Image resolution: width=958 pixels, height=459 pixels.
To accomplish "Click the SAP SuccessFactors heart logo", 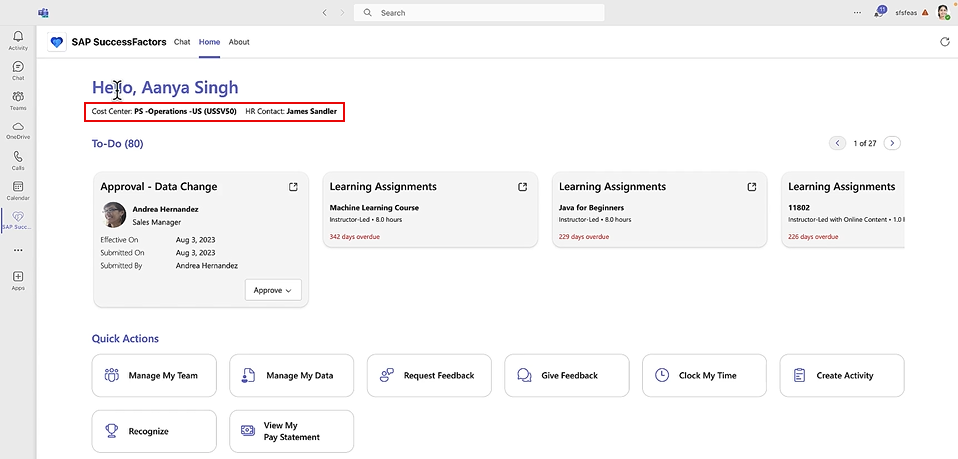I will pyautogui.click(x=57, y=42).
